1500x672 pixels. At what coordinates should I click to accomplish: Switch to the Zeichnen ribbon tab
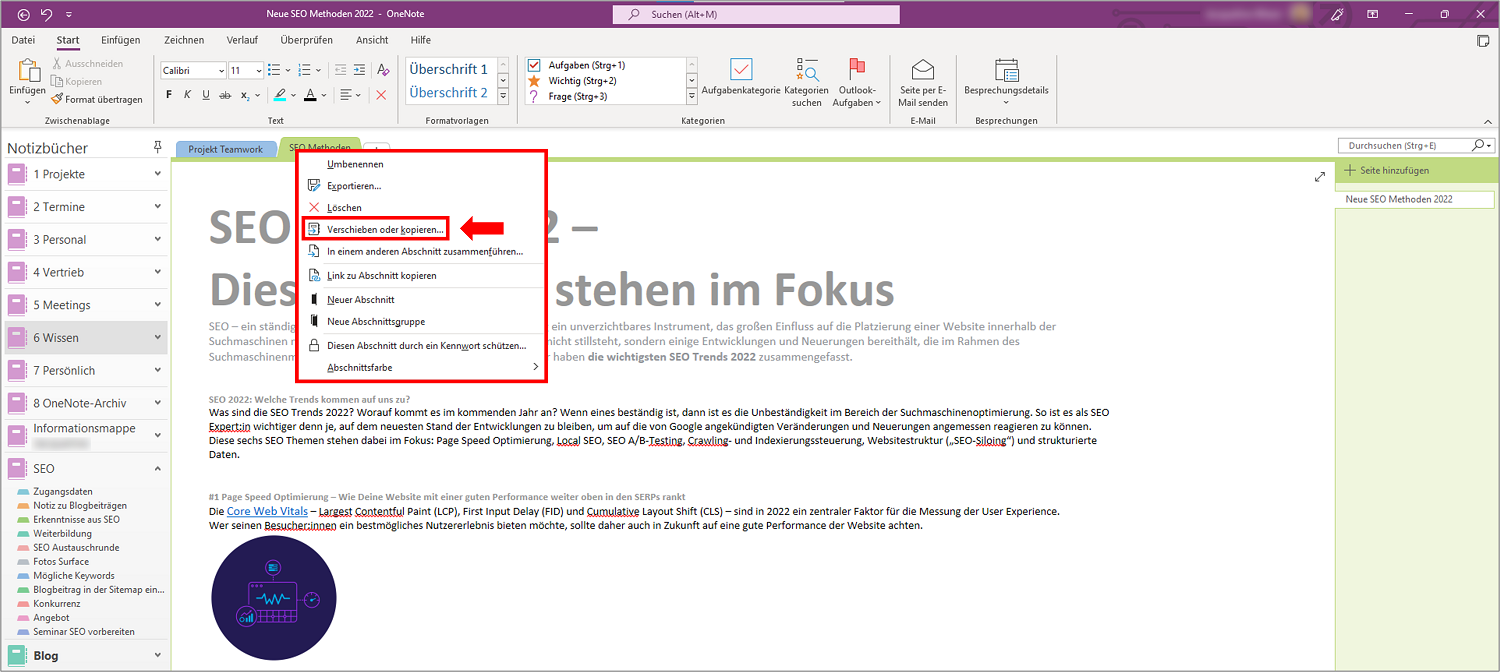pos(184,40)
